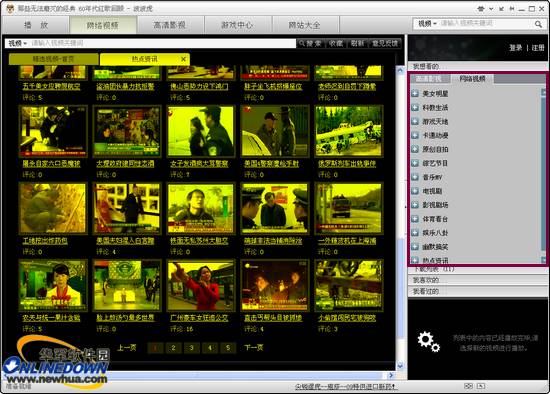Screen dimensions: 550x394
Task: Click the first status bar icon at bottom right
Action: point(468,386)
